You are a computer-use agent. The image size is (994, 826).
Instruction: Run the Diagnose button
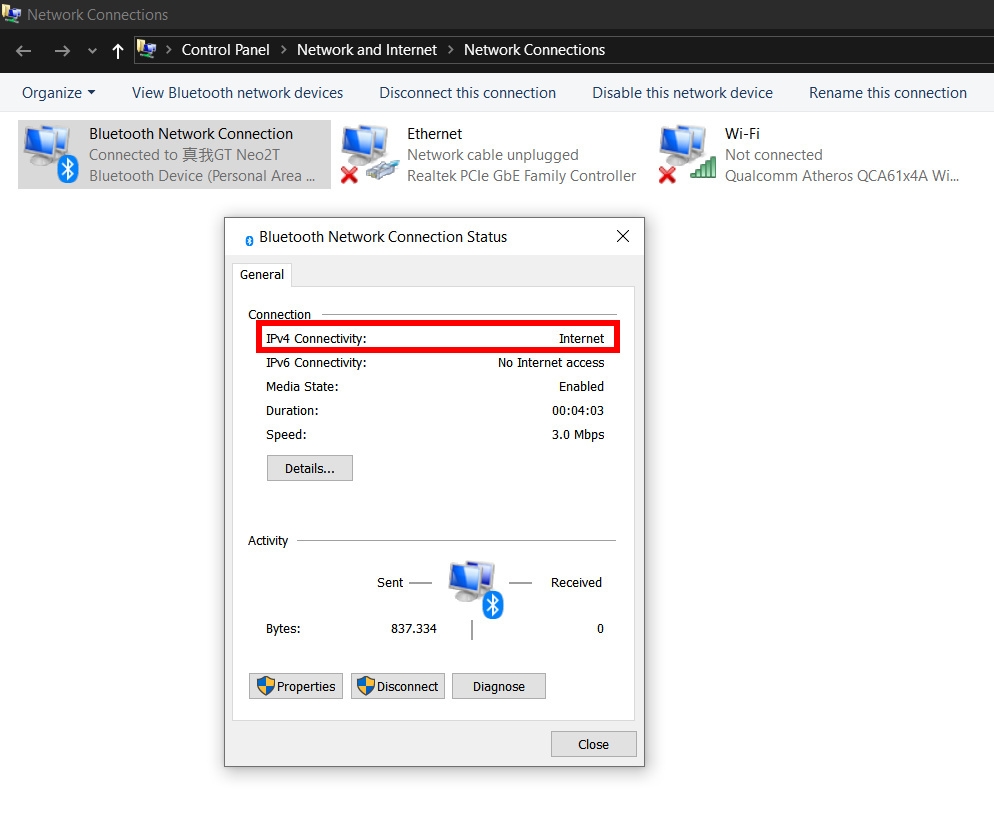point(498,686)
